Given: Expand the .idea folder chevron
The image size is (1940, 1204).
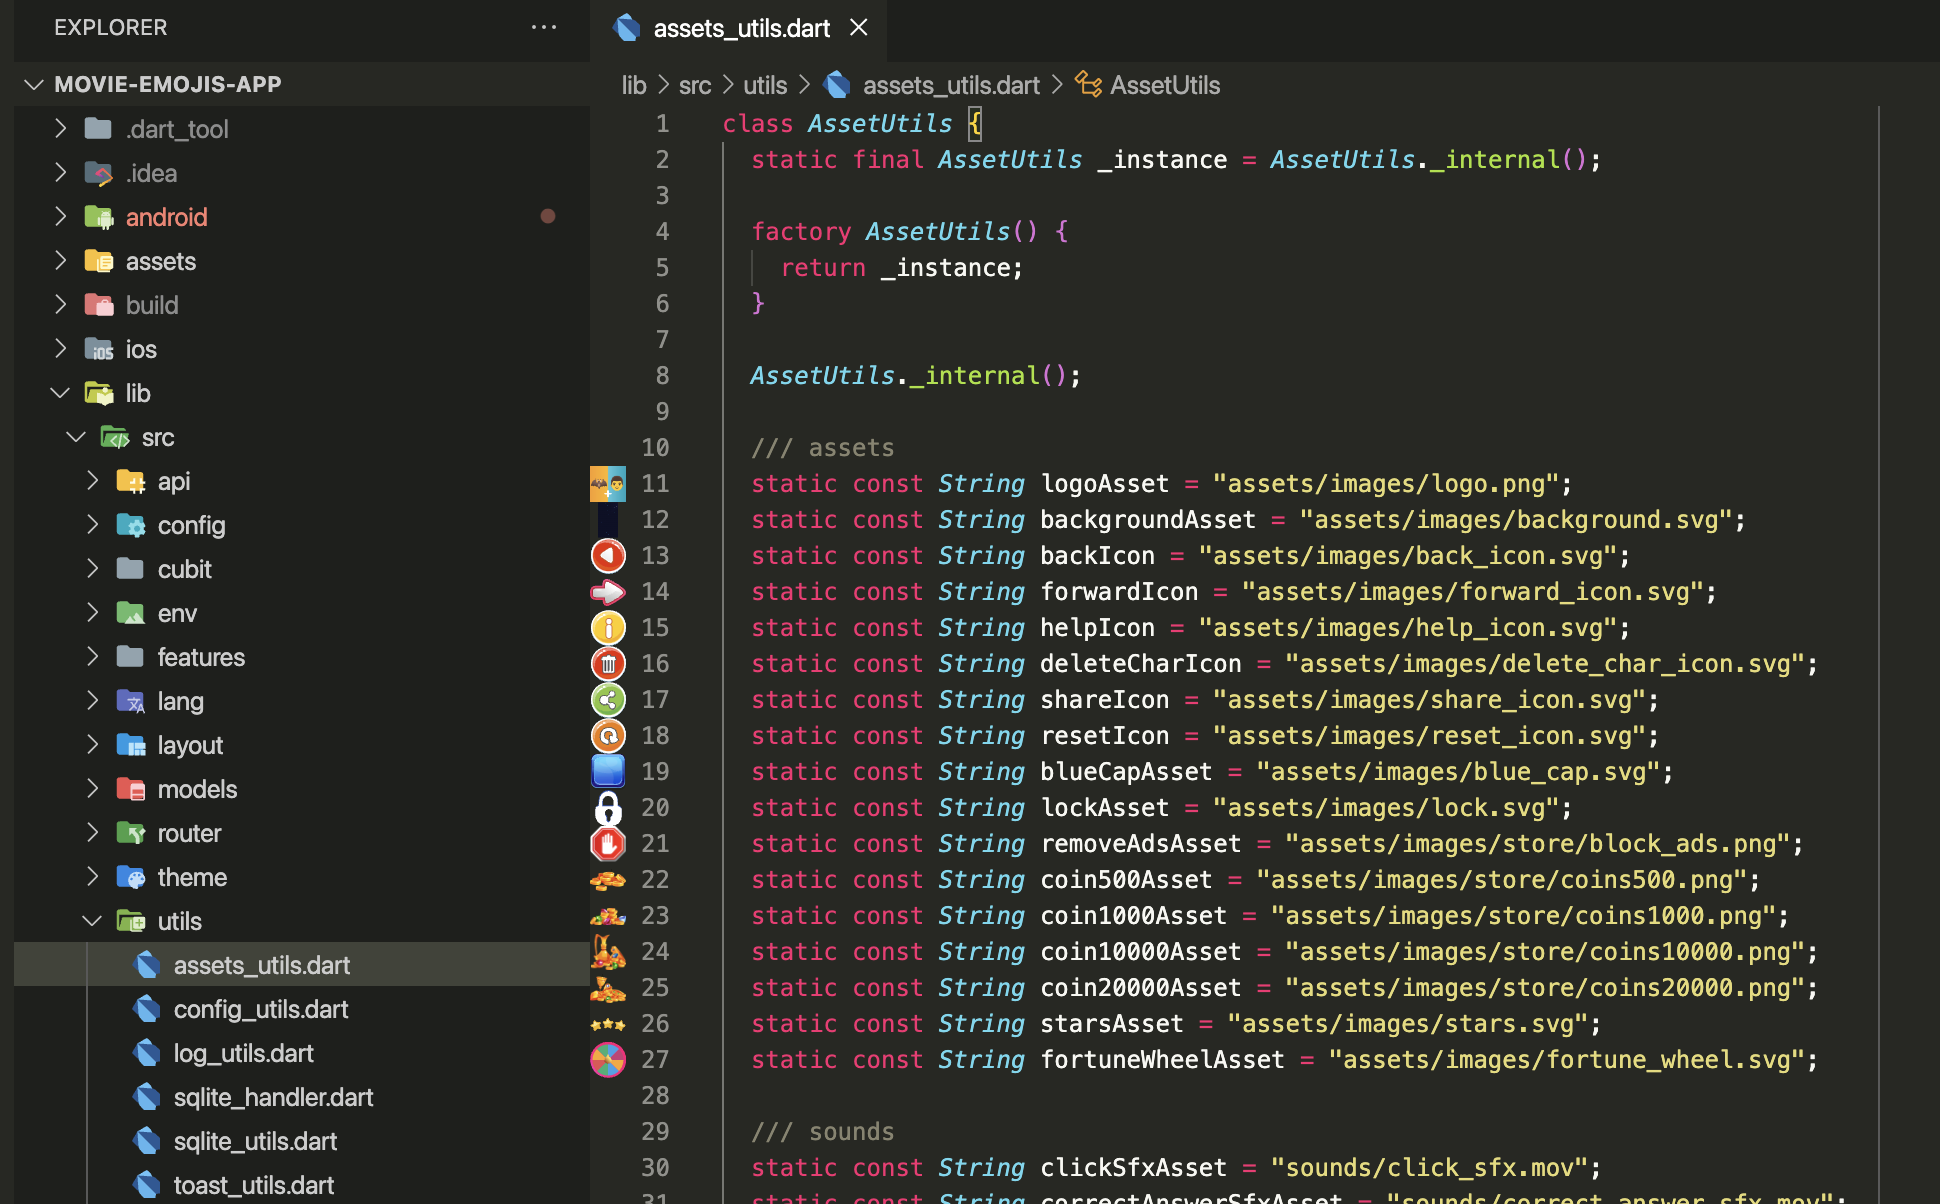Looking at the screenshot, I should 61,172.
